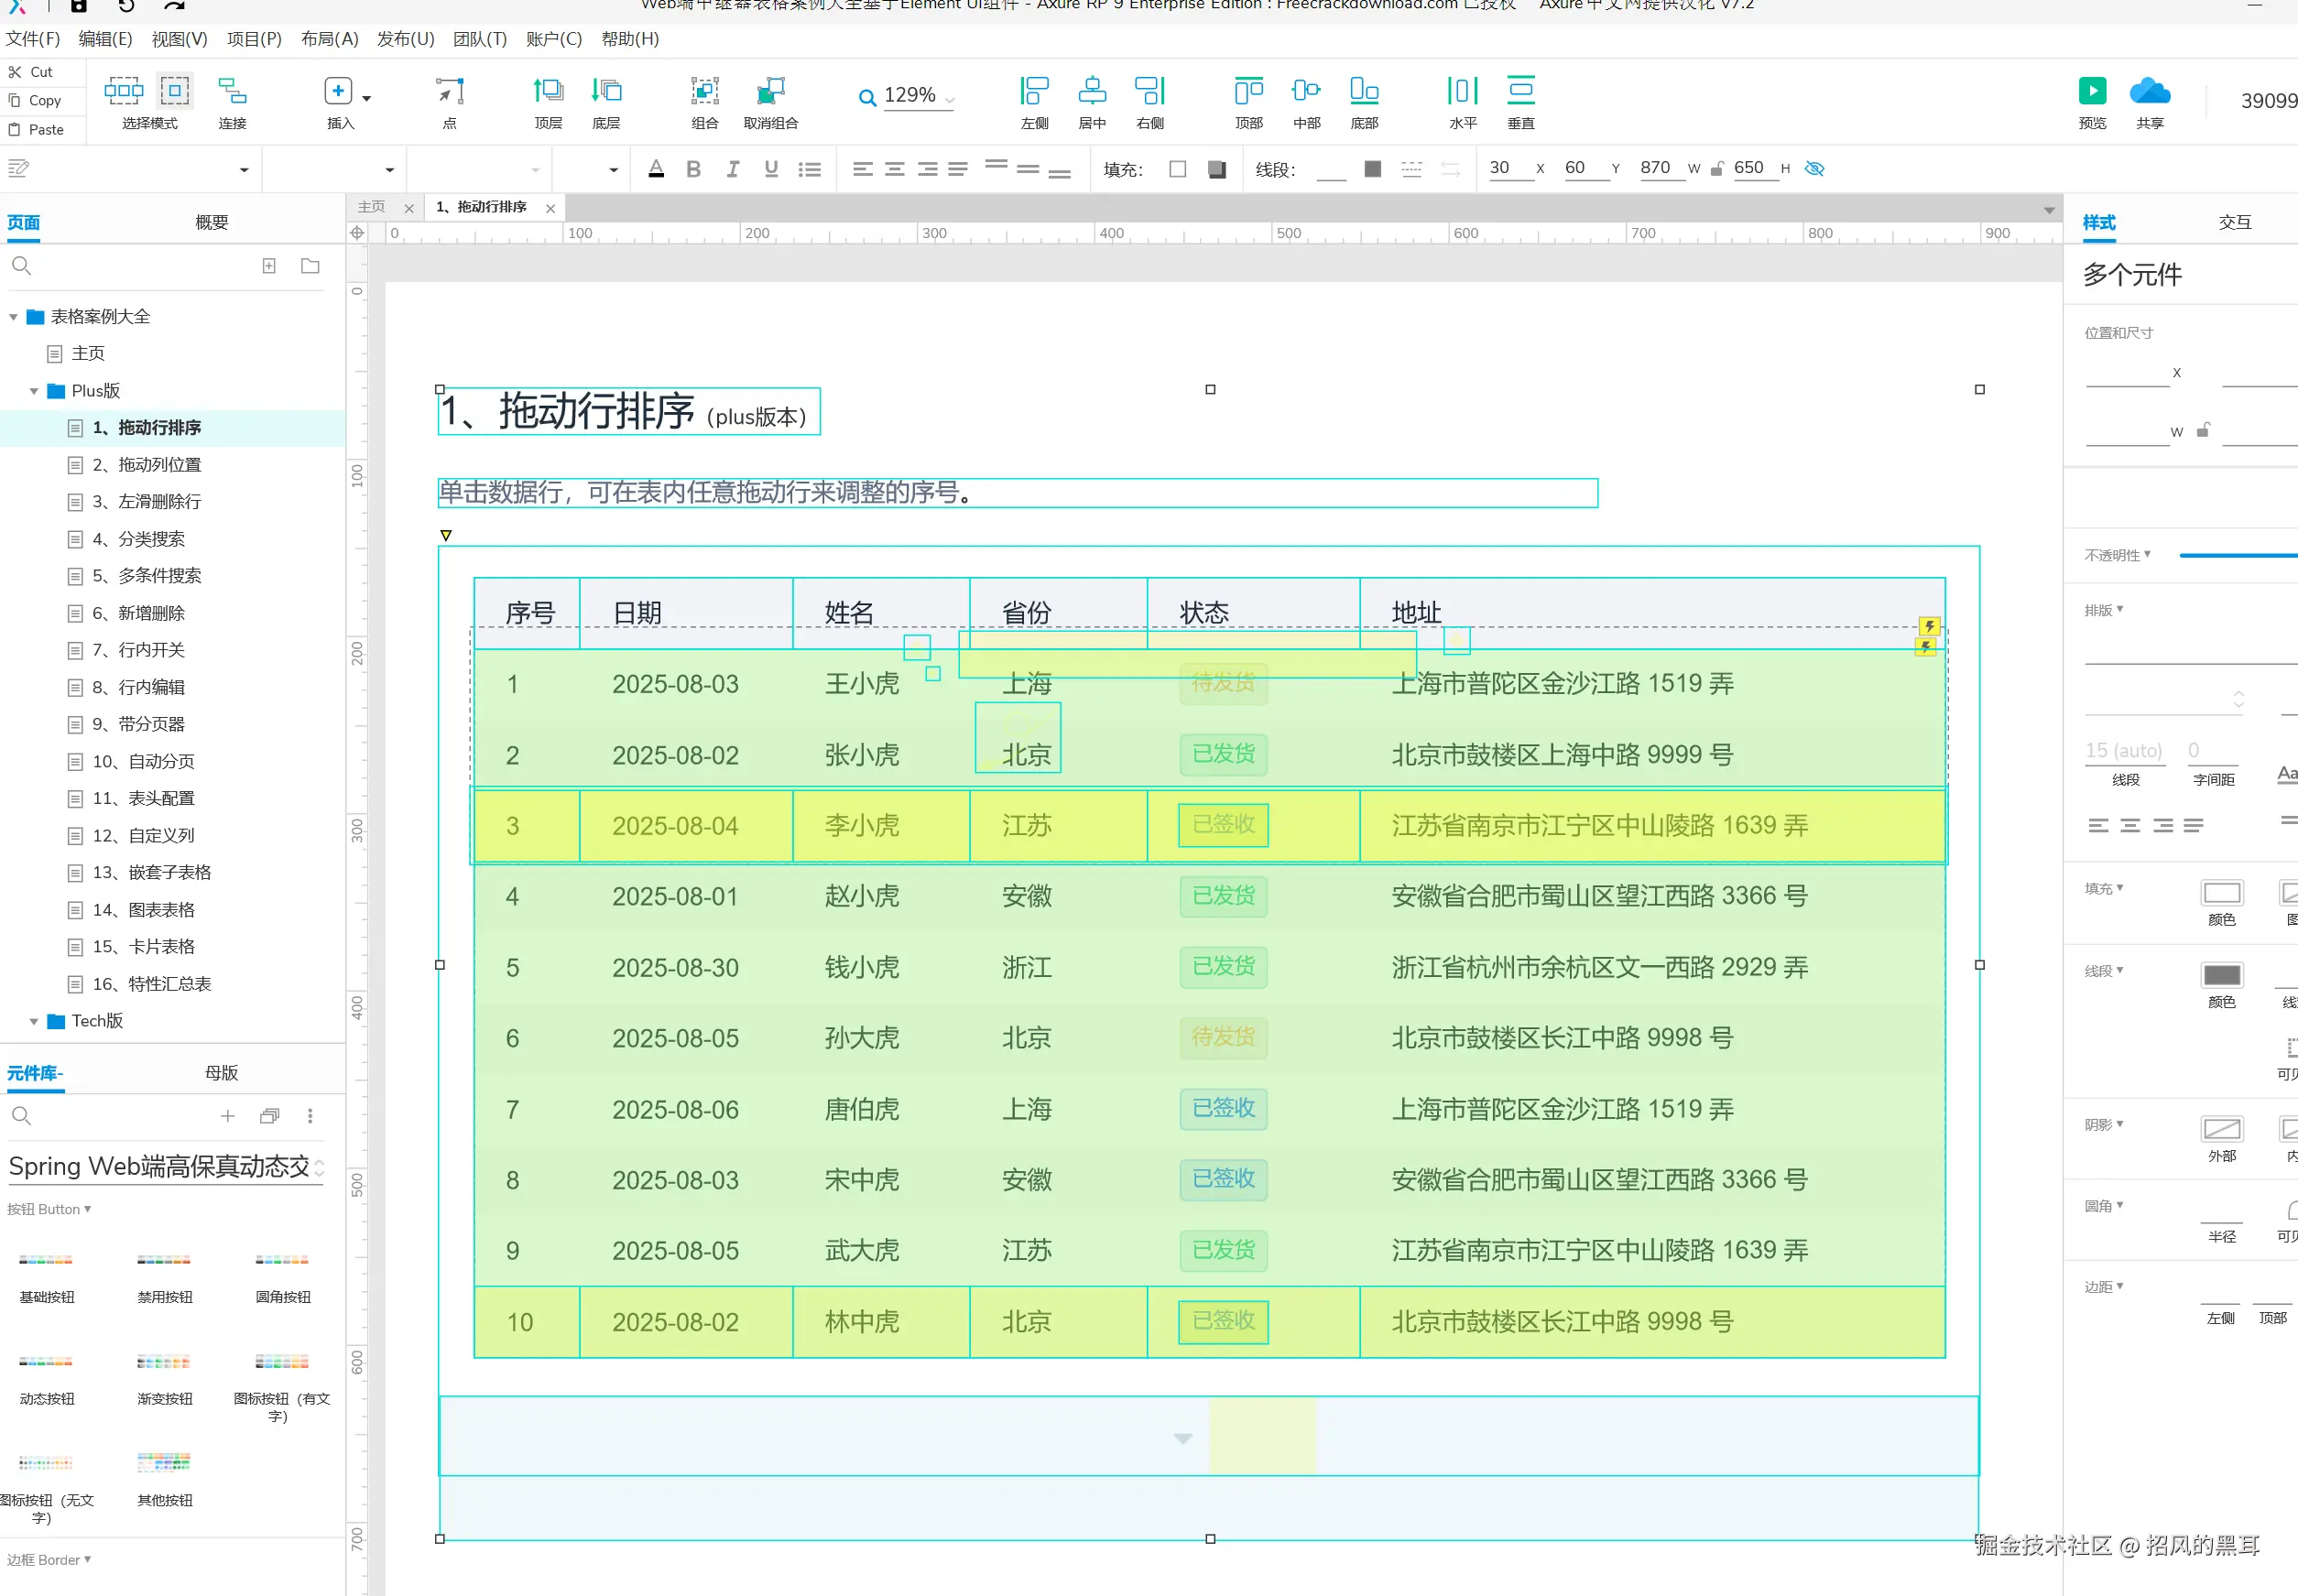Screen dimensions: 2298x1596
Task: Toggle bold text formatting
Action: click(x=693, y=169)
